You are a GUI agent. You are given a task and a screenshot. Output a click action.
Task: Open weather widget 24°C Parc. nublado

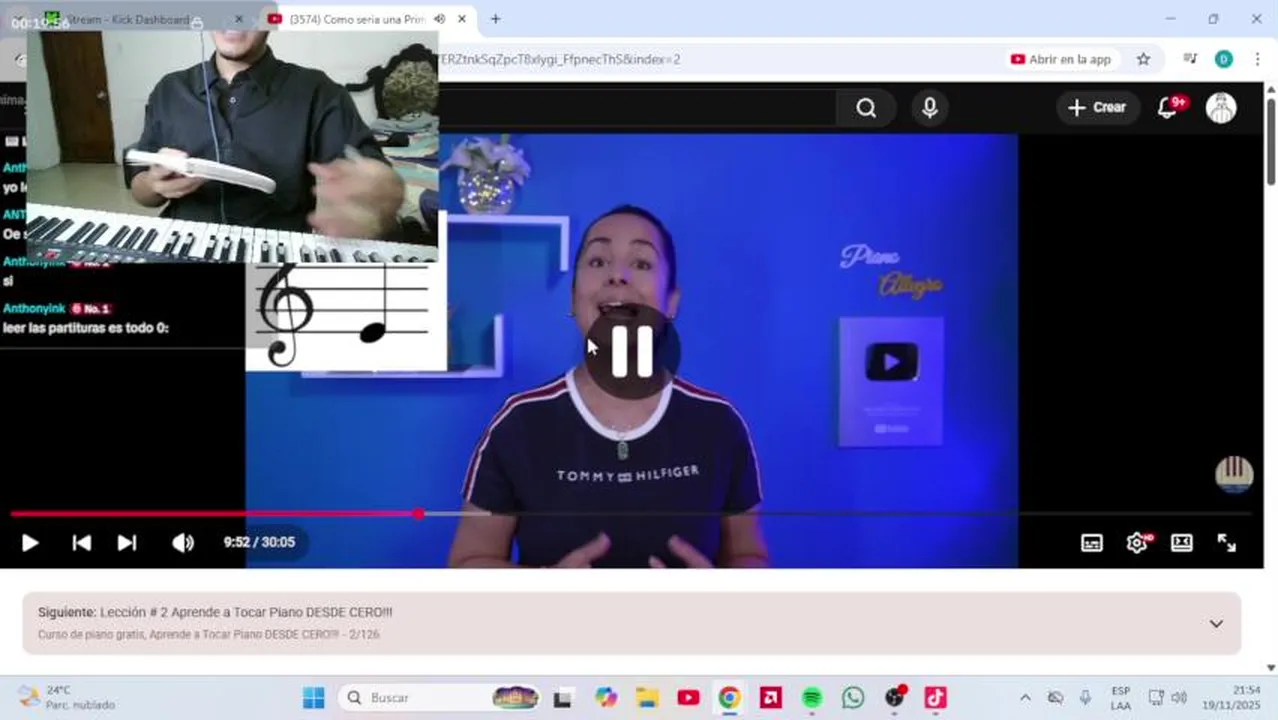[67, 697]
